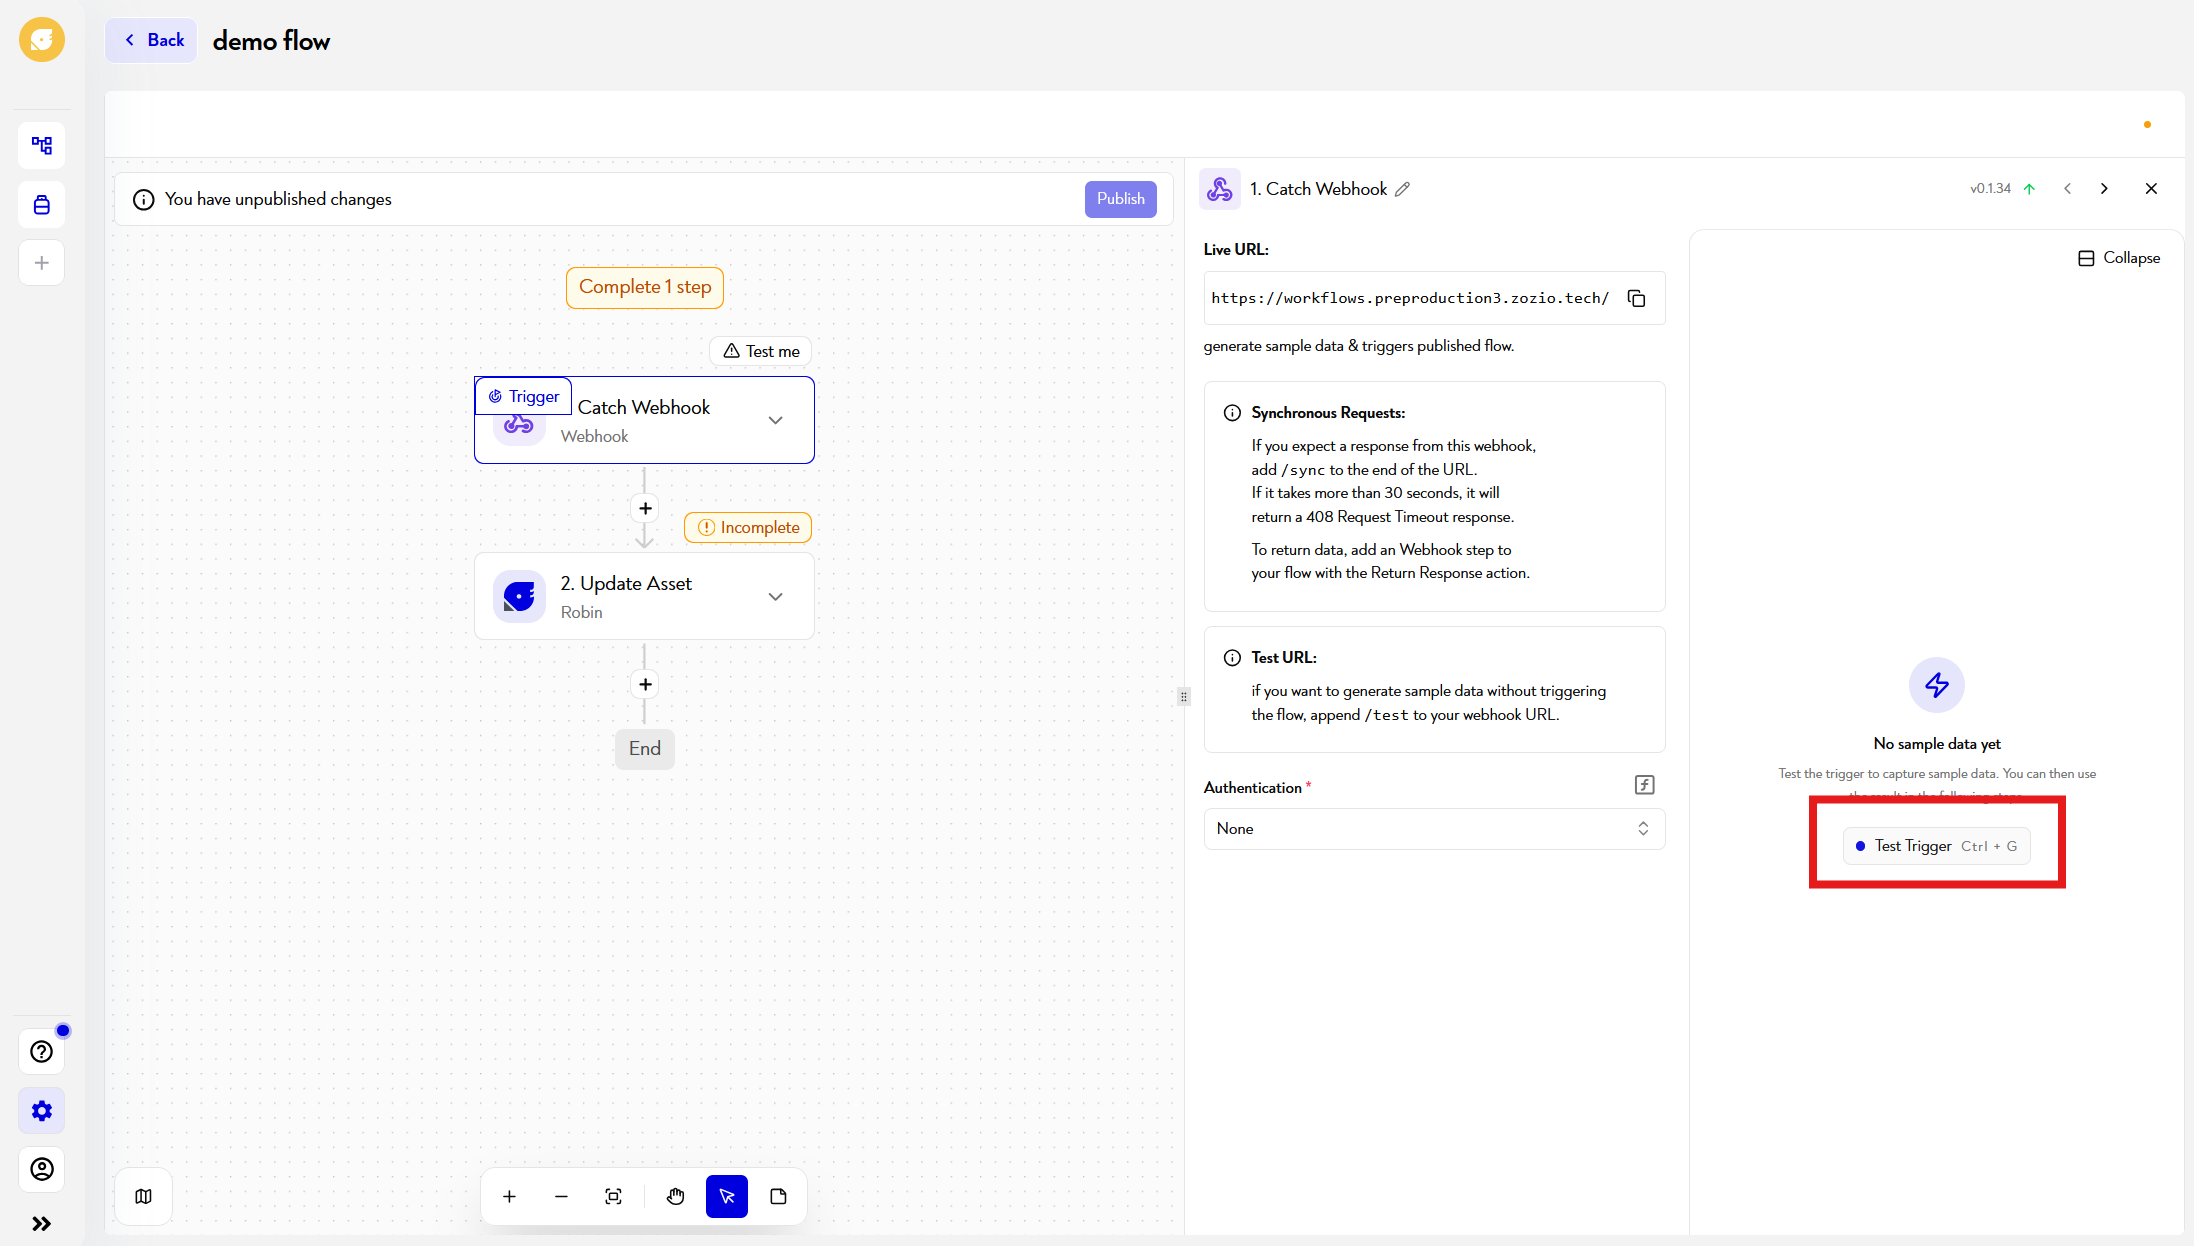Click the No sample data yet text
The height and width of the screenshot is (1246, 2194).
(1937, 744)
